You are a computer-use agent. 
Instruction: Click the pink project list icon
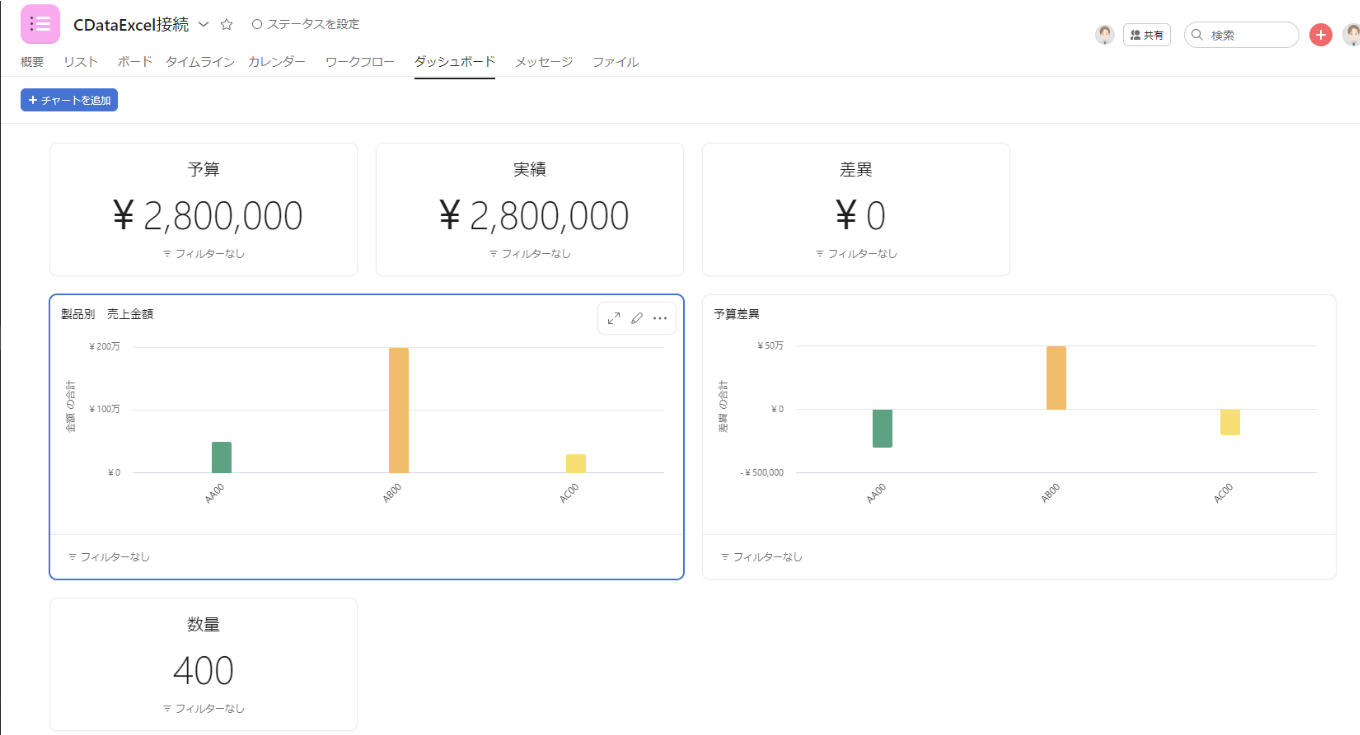point(40,24)
